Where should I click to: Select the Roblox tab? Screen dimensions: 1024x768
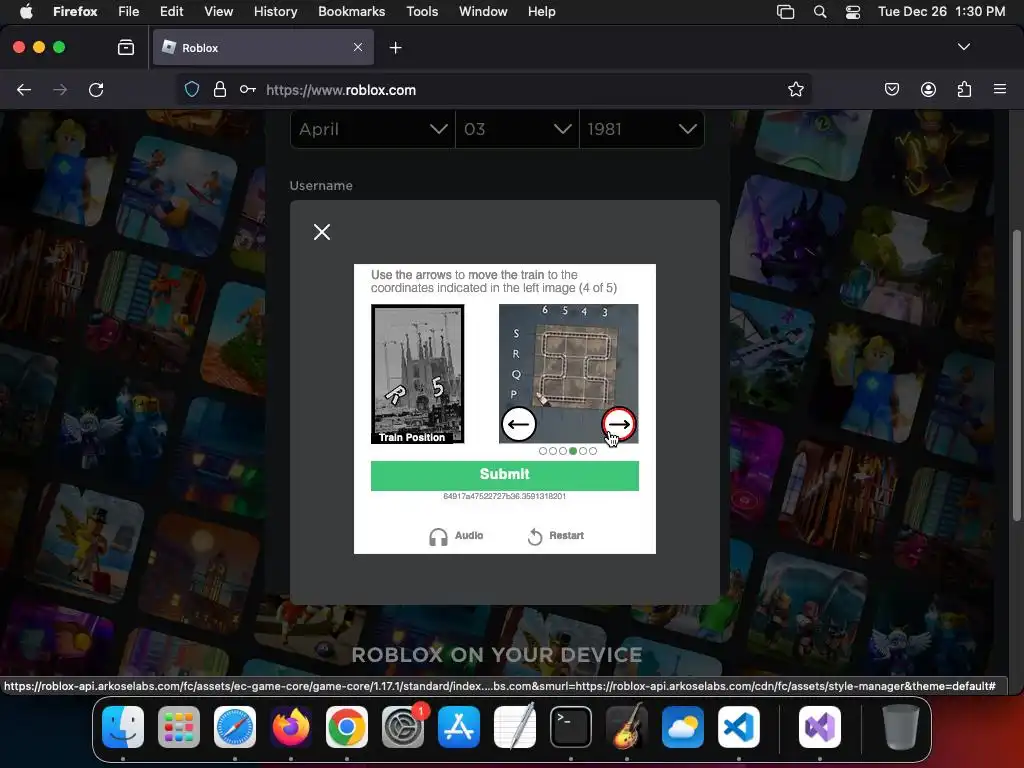263,48
